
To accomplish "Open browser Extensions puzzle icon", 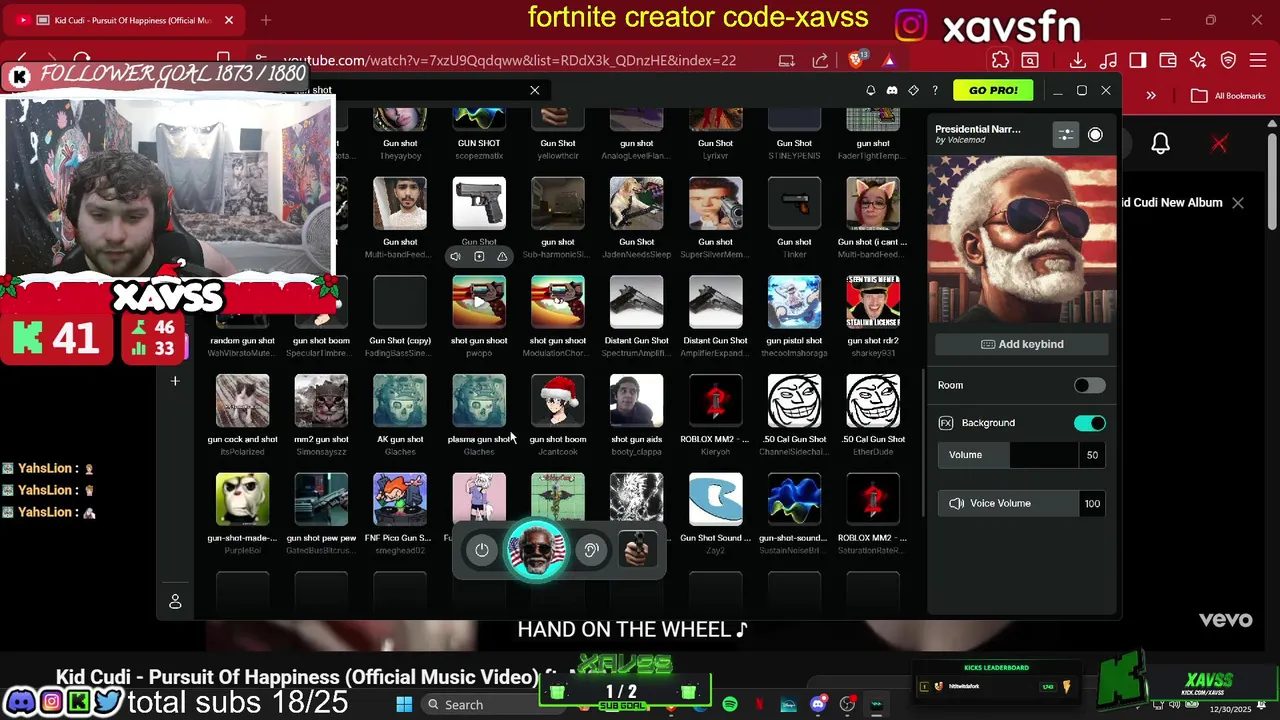I will click(x=1000, y=60).
